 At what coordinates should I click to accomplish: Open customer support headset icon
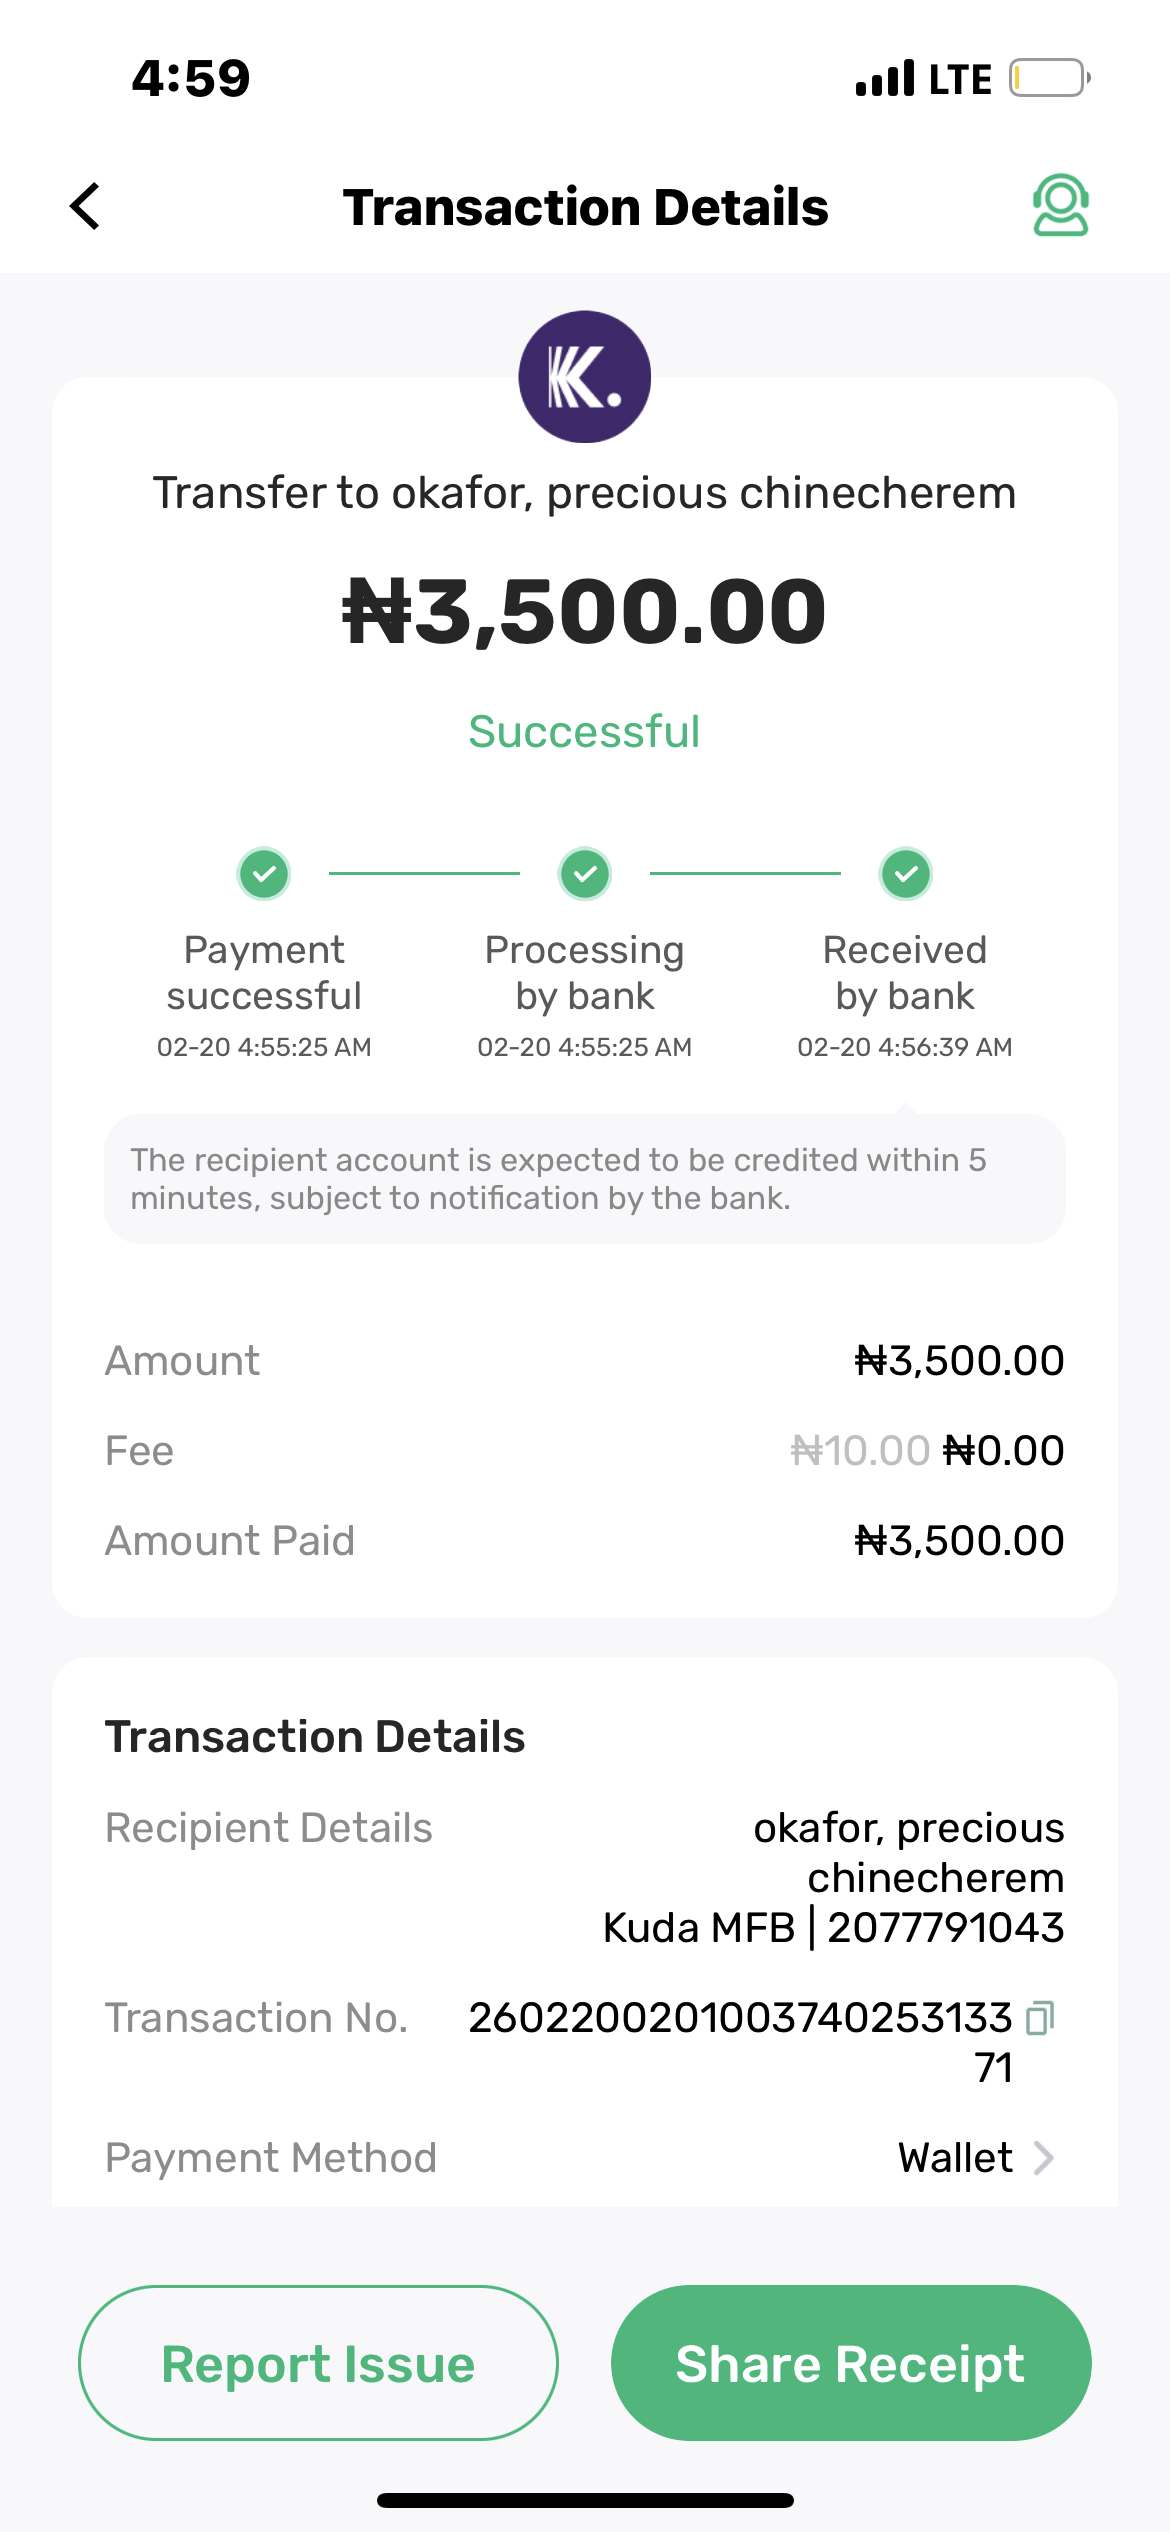pos(1060,206)
